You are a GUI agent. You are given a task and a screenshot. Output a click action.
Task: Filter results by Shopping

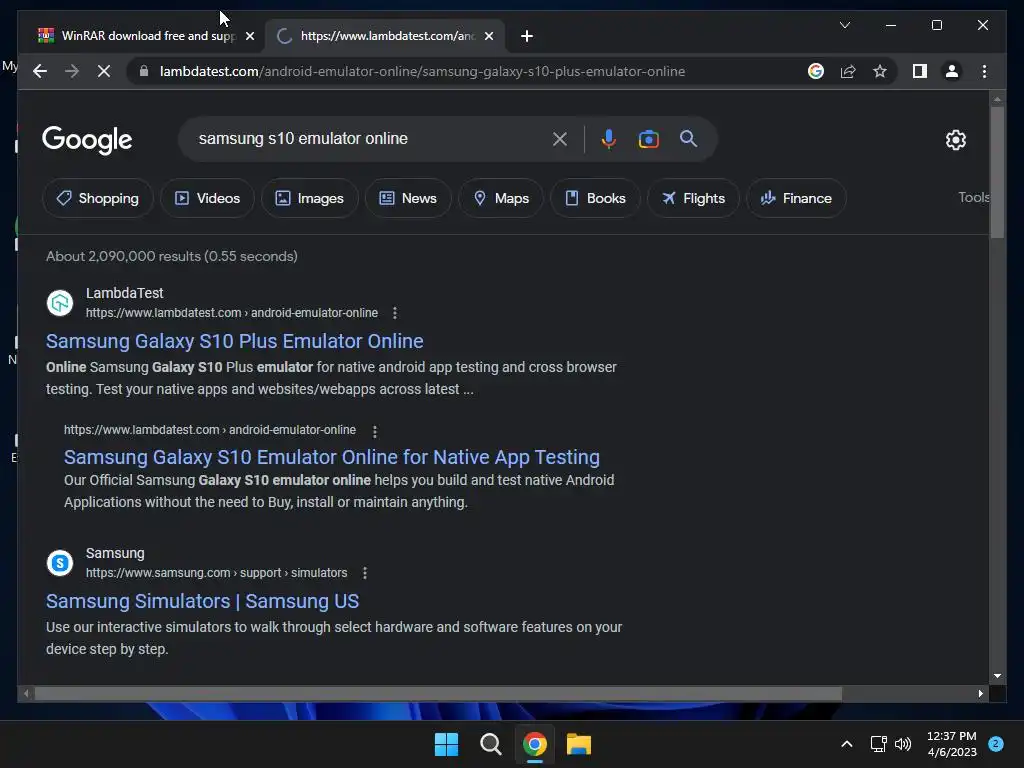[98, 198]
